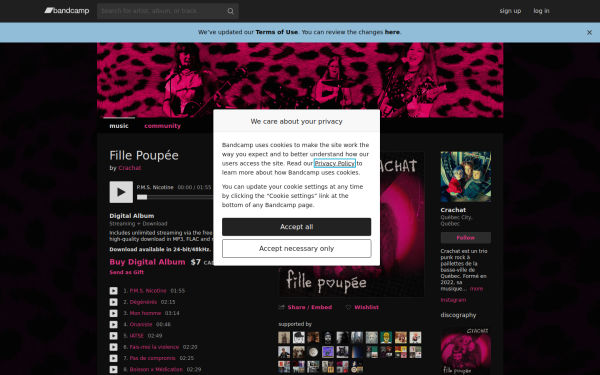Play track 3 Mon homme
Screen dimensions: 600x375
[x=114, y=313]
